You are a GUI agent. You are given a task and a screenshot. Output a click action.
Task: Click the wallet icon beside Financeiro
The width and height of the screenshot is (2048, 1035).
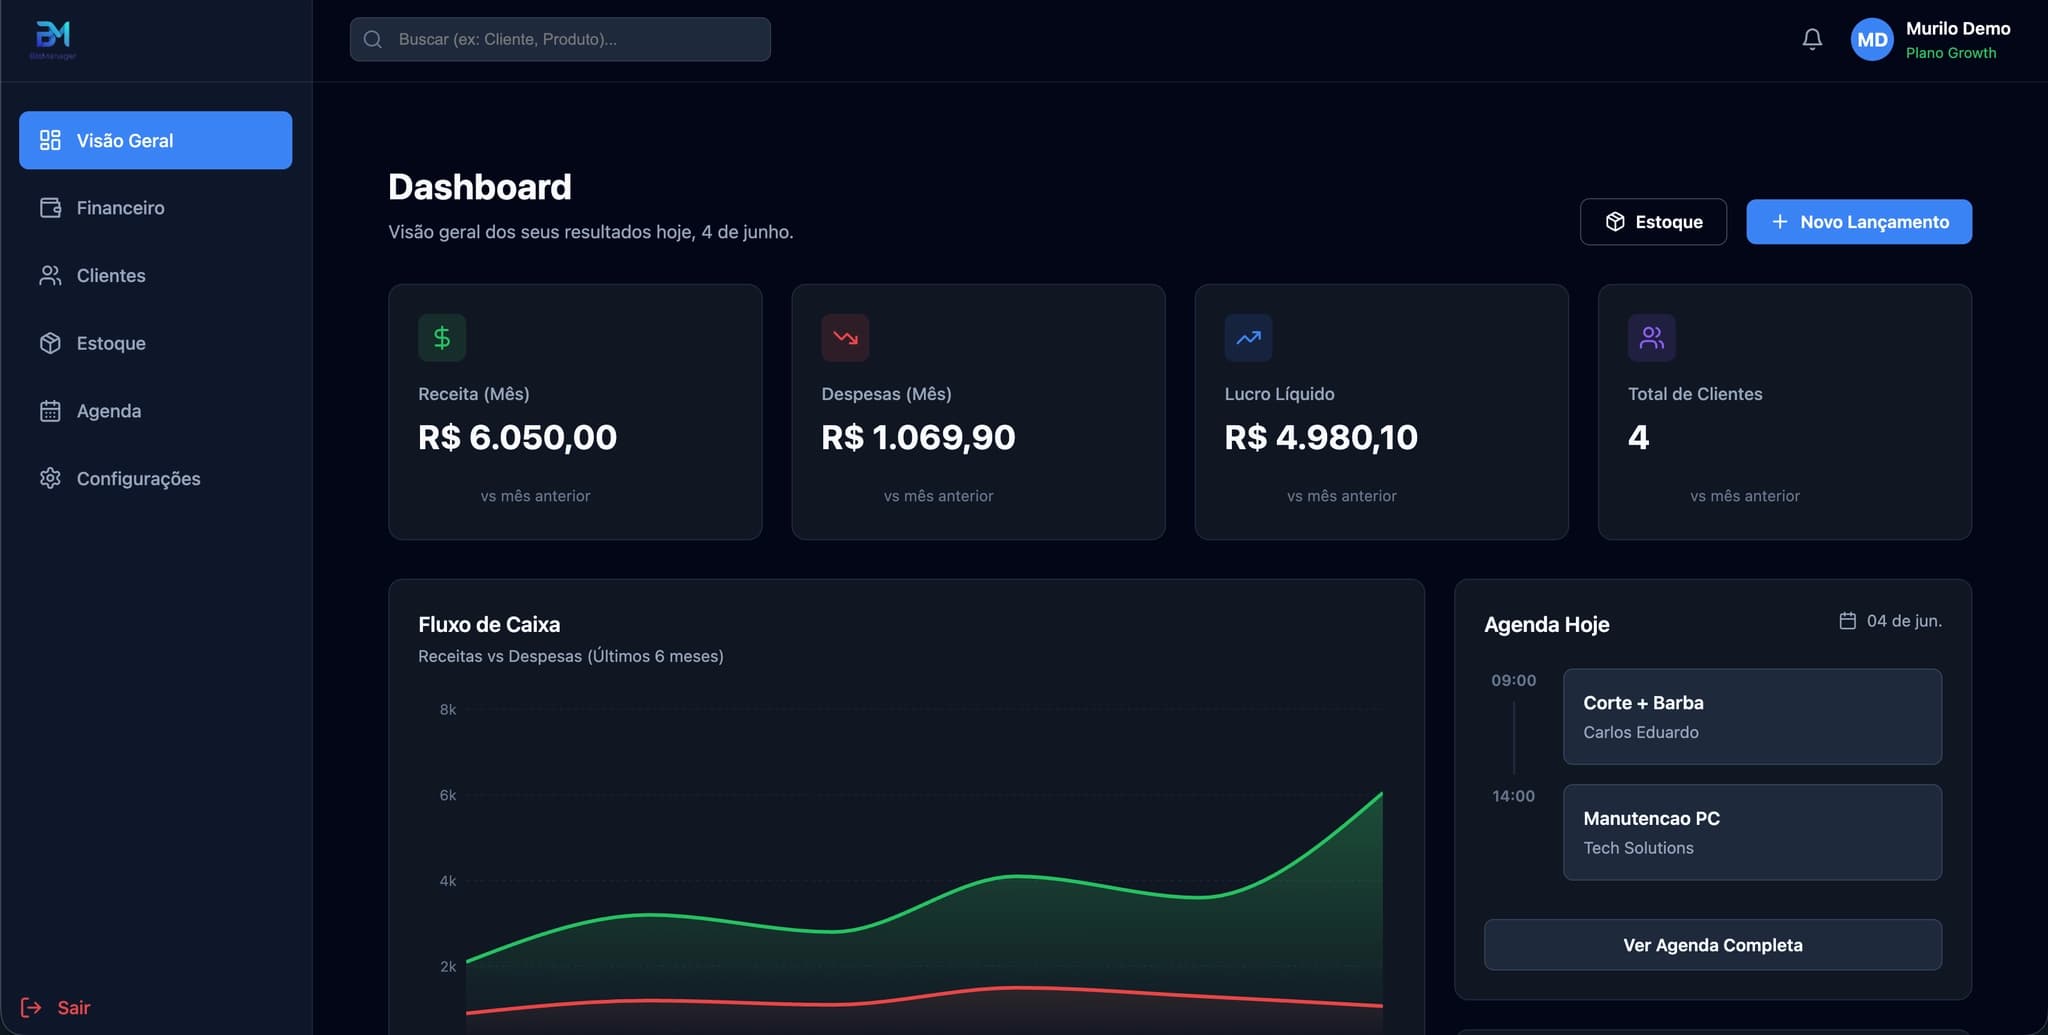(x=50, y=208)
